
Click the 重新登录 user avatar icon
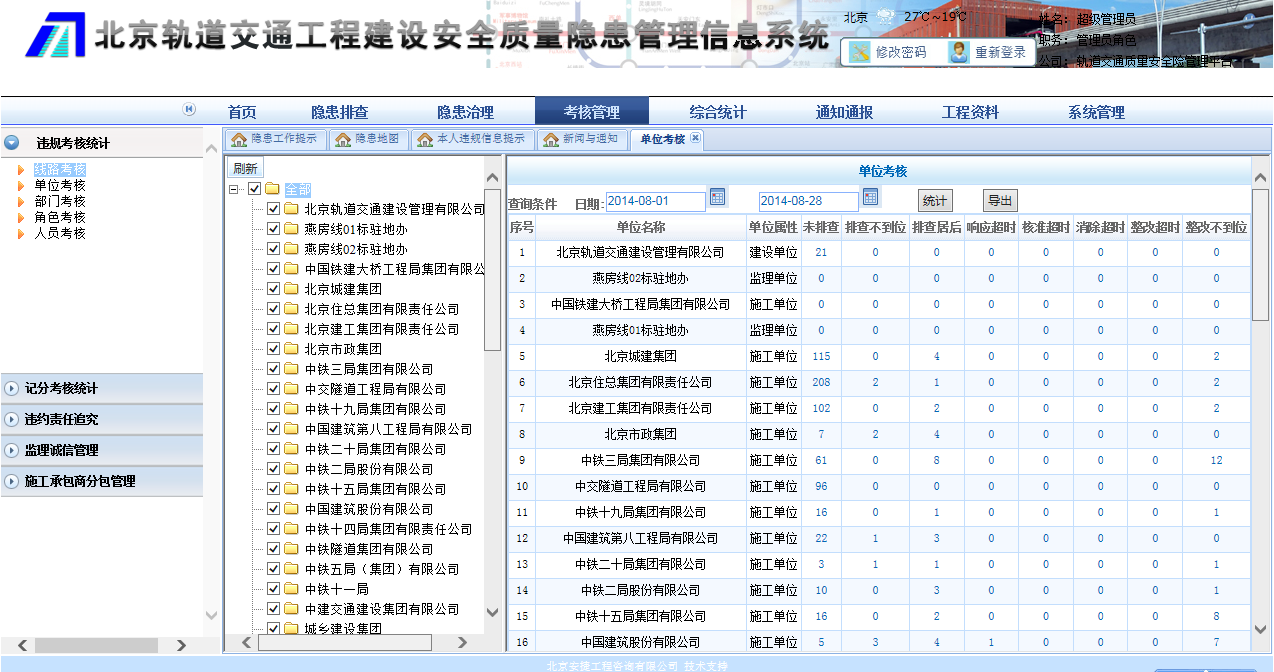959,52
